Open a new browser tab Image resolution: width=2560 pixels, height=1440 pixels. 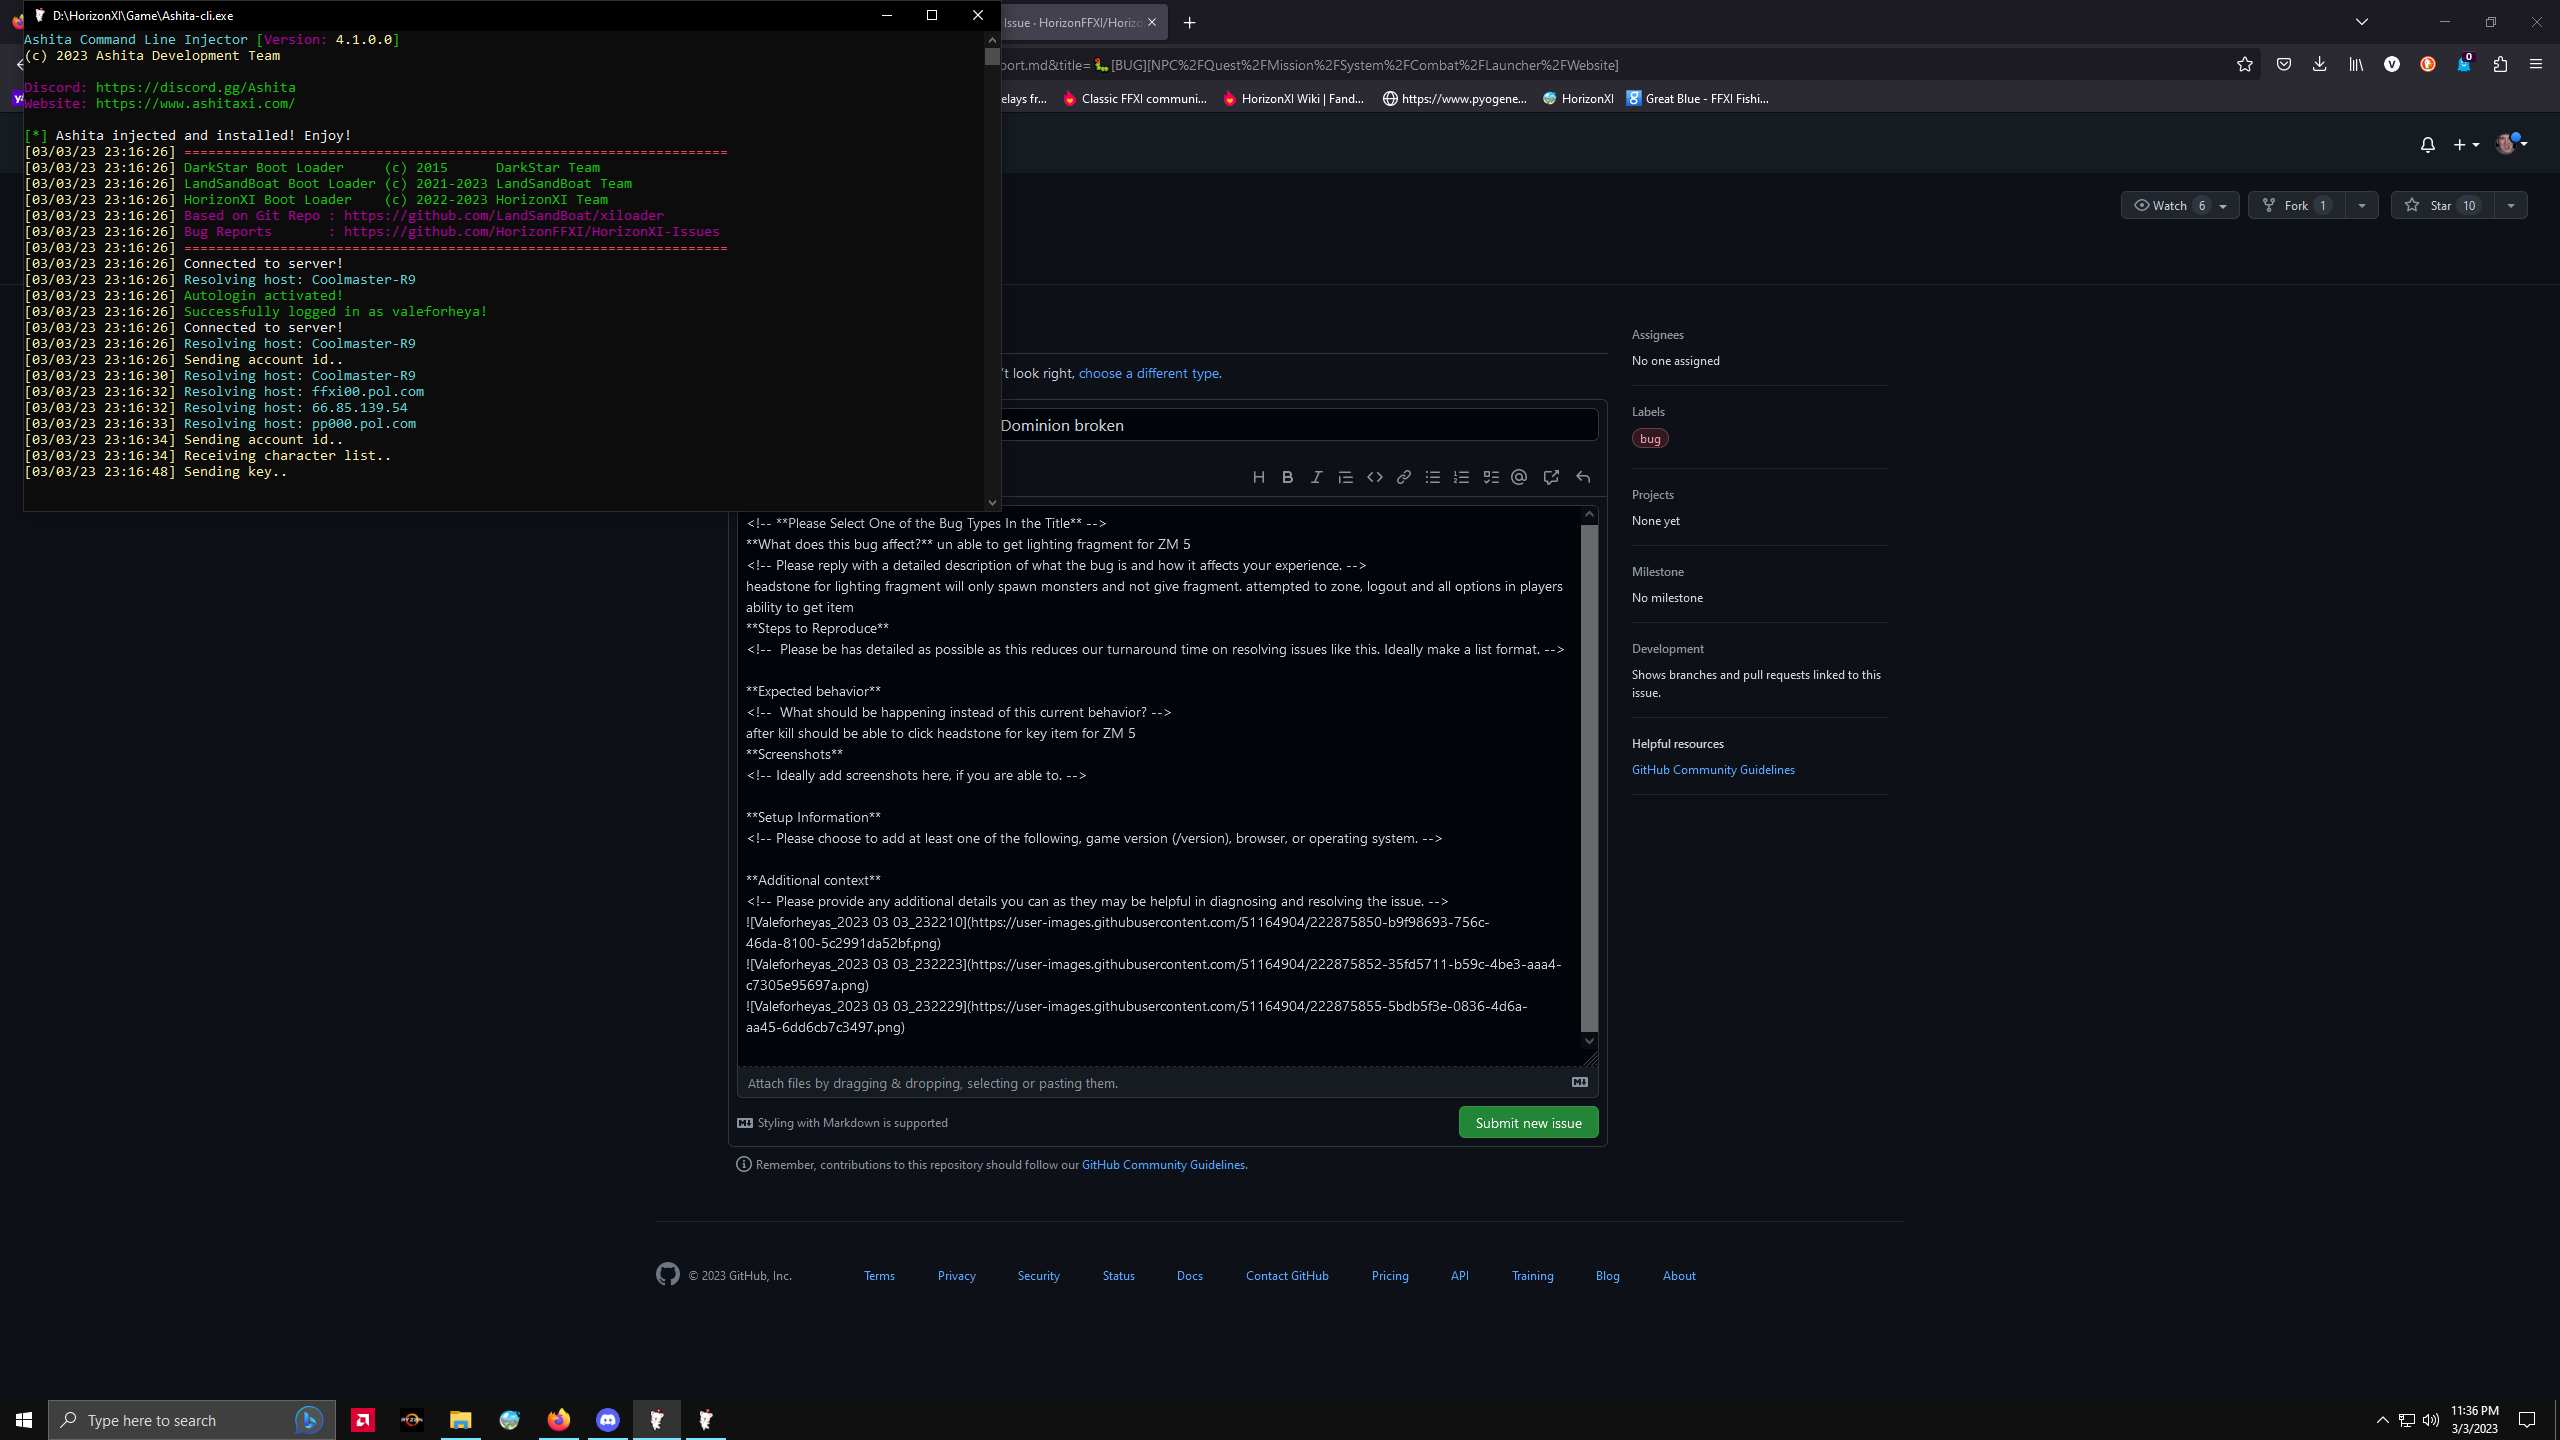[1189, 23]
